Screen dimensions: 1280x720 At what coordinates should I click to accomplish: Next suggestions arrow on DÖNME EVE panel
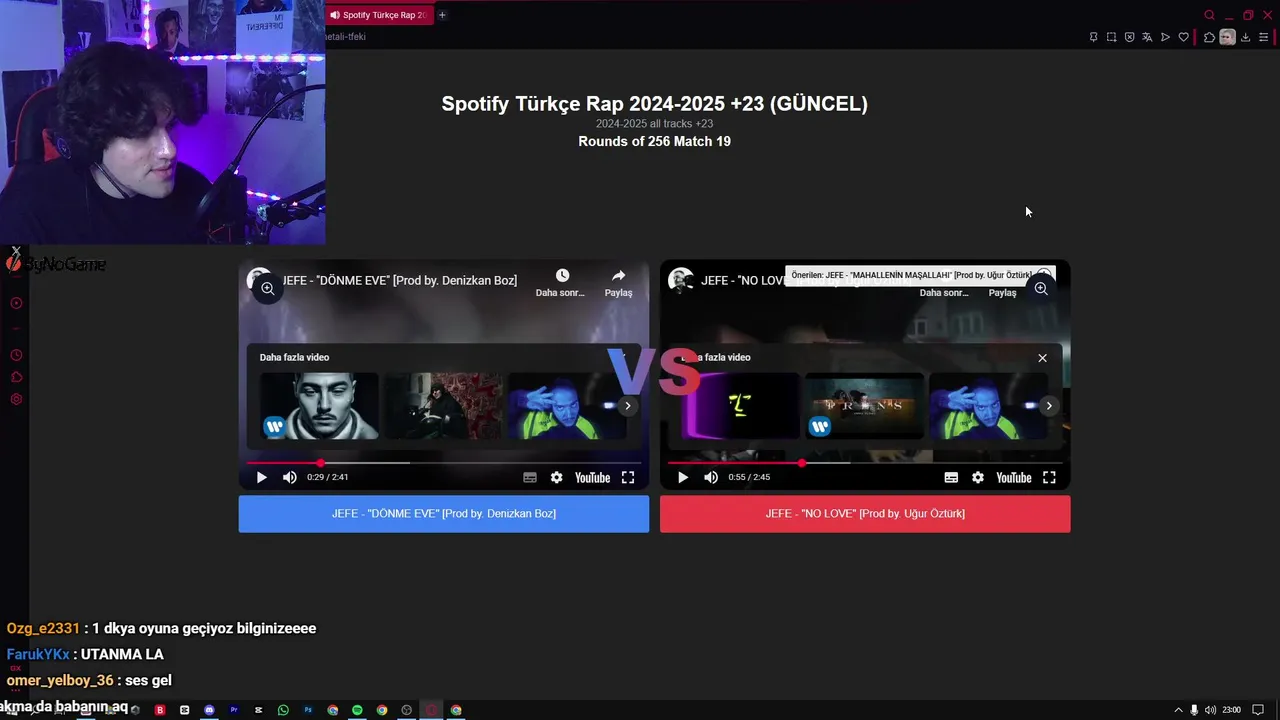(627, 406)
